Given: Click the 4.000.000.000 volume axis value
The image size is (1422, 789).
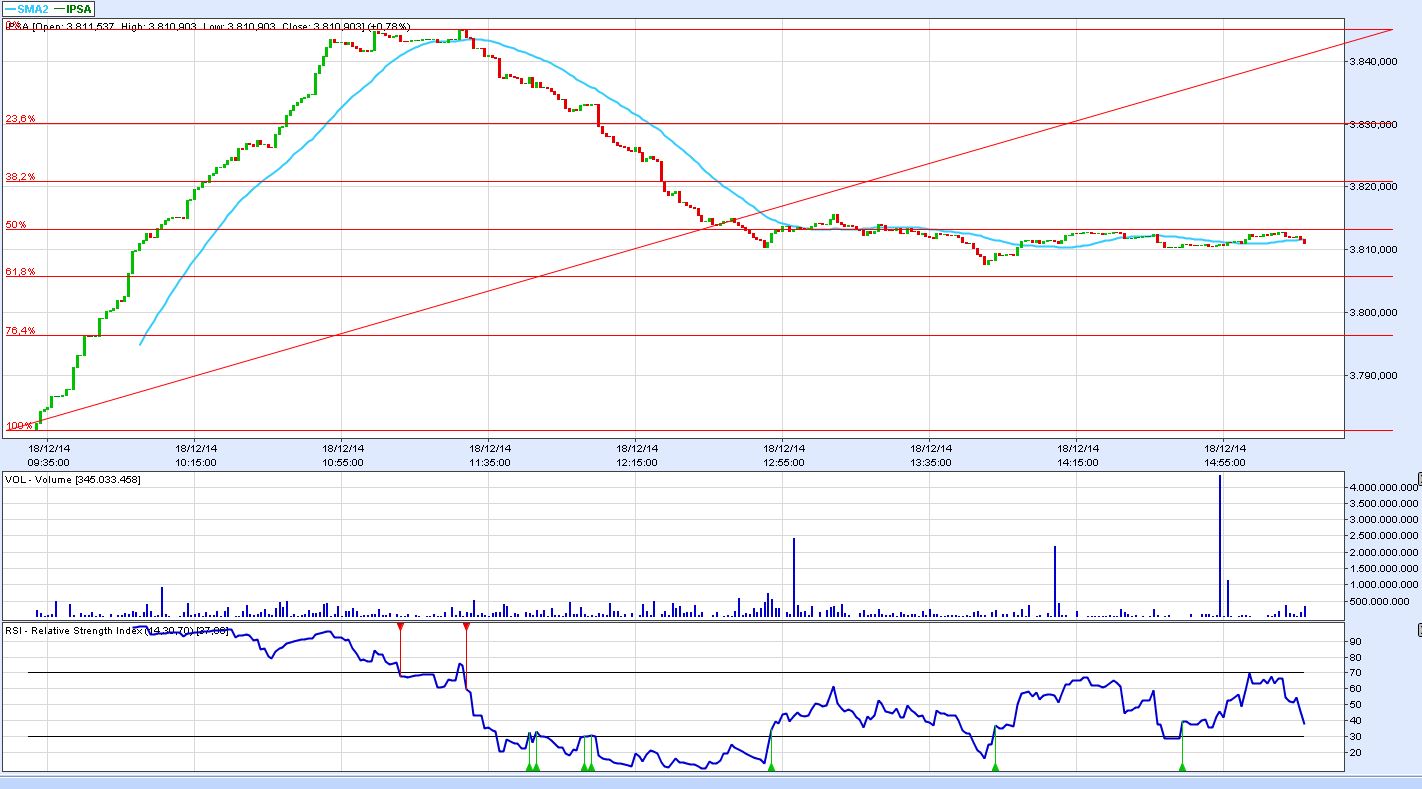Looking at the screenshot, I should (x=1385, y=487).
